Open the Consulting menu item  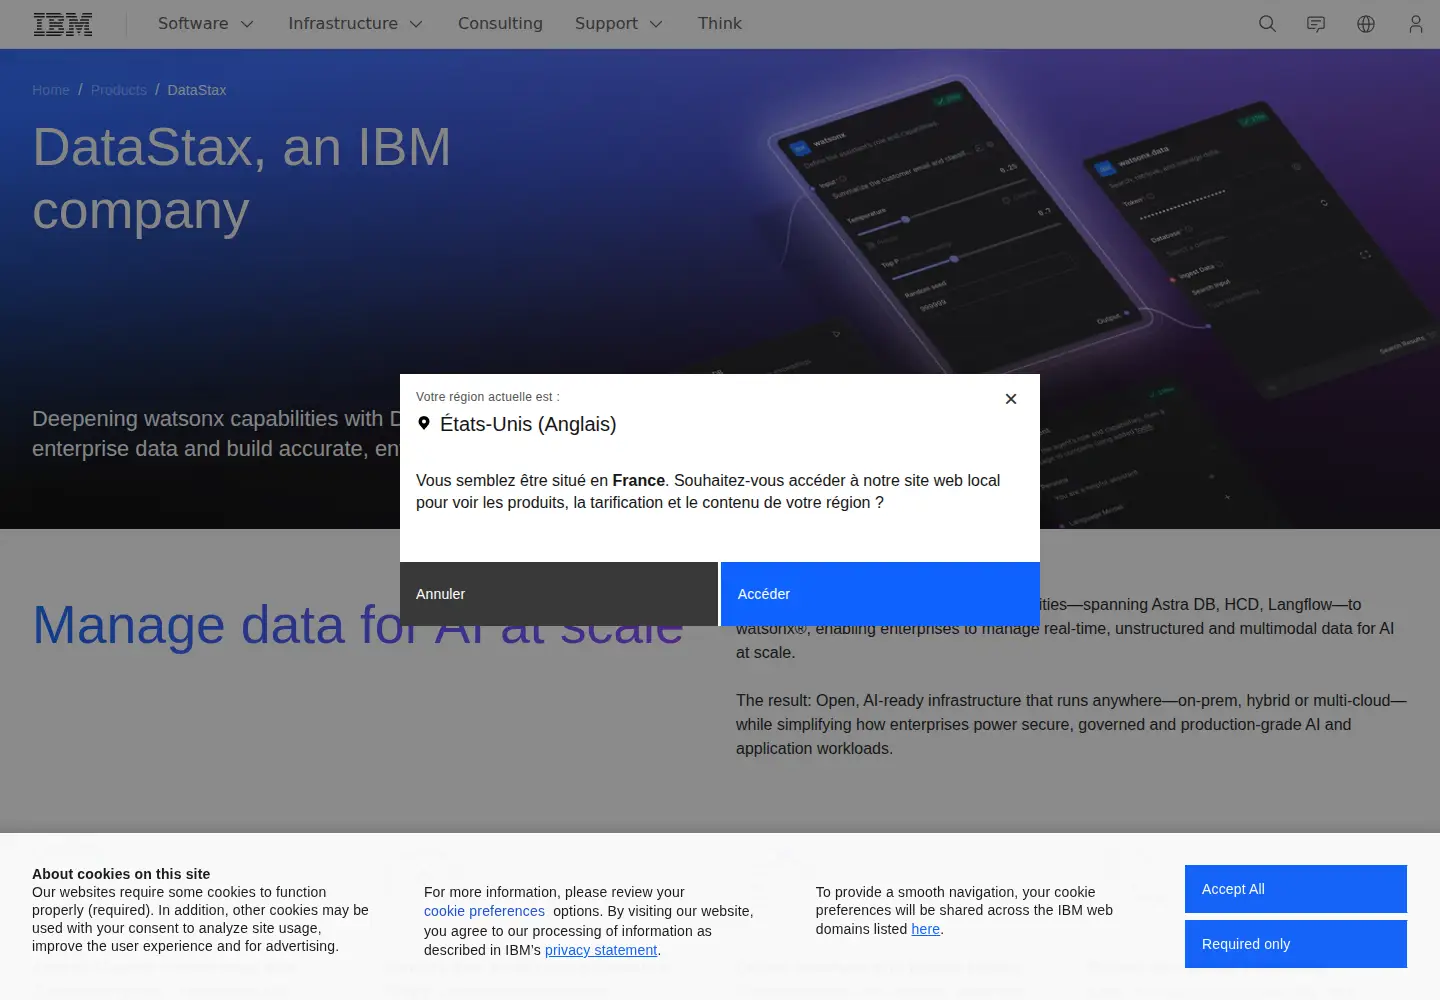pyautogui.click(x=500, y=24)
